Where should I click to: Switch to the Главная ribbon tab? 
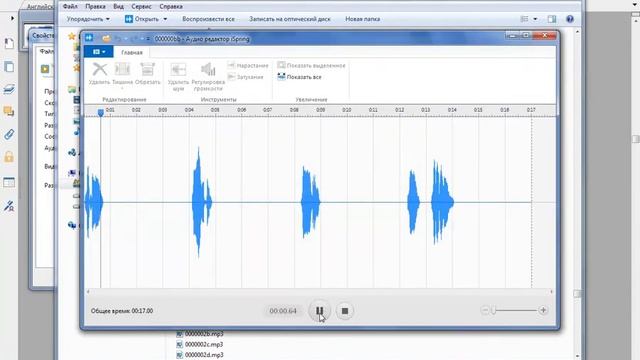click(132, 52)
